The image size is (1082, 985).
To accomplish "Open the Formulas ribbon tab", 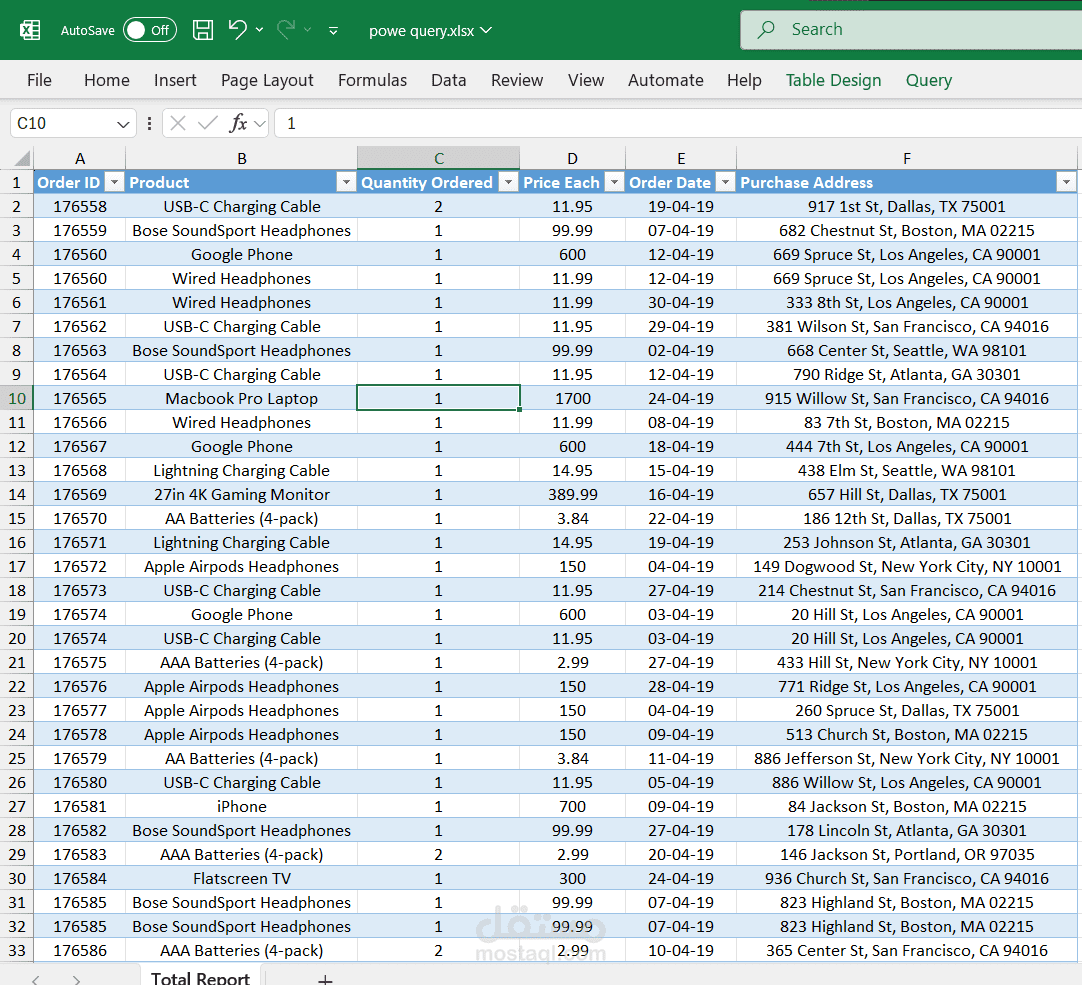I will [x=373, y=80].
